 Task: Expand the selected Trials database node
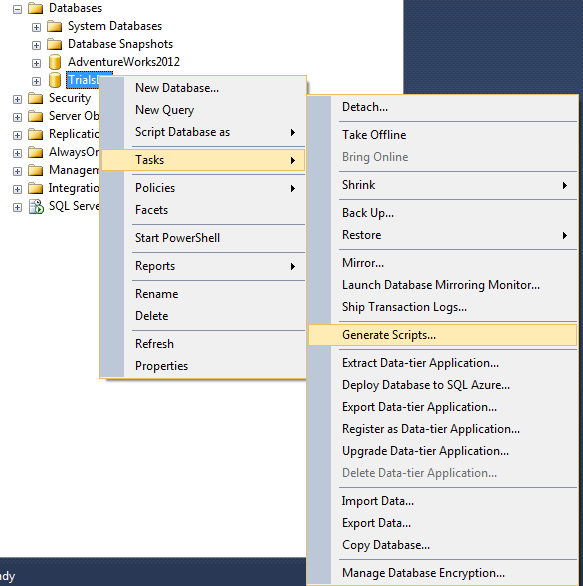pos(36,81)
